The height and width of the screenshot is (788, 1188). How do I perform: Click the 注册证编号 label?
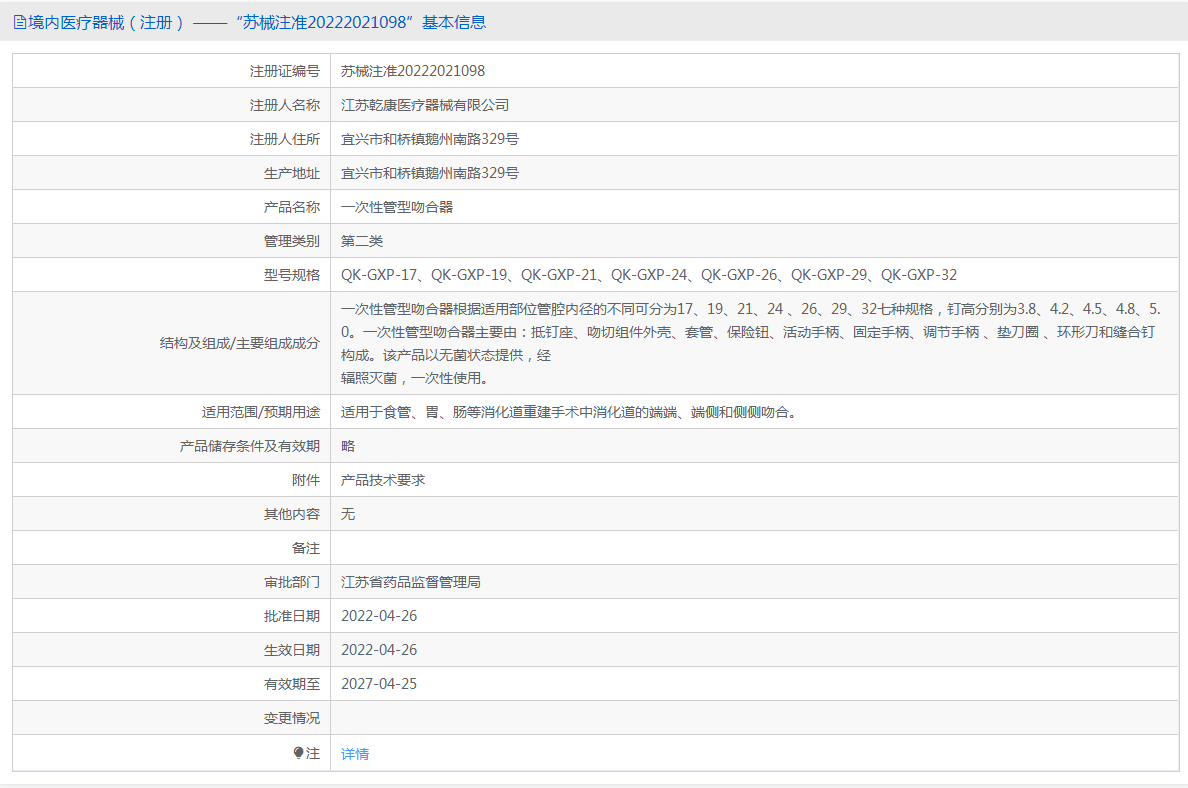(x=285, y=71)
